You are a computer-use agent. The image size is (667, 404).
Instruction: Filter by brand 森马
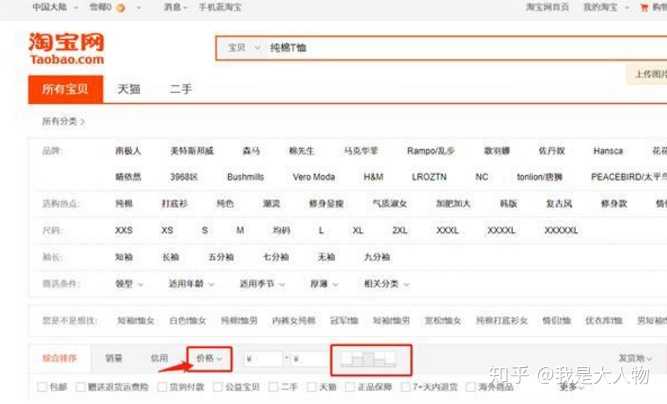coord(251,151)
